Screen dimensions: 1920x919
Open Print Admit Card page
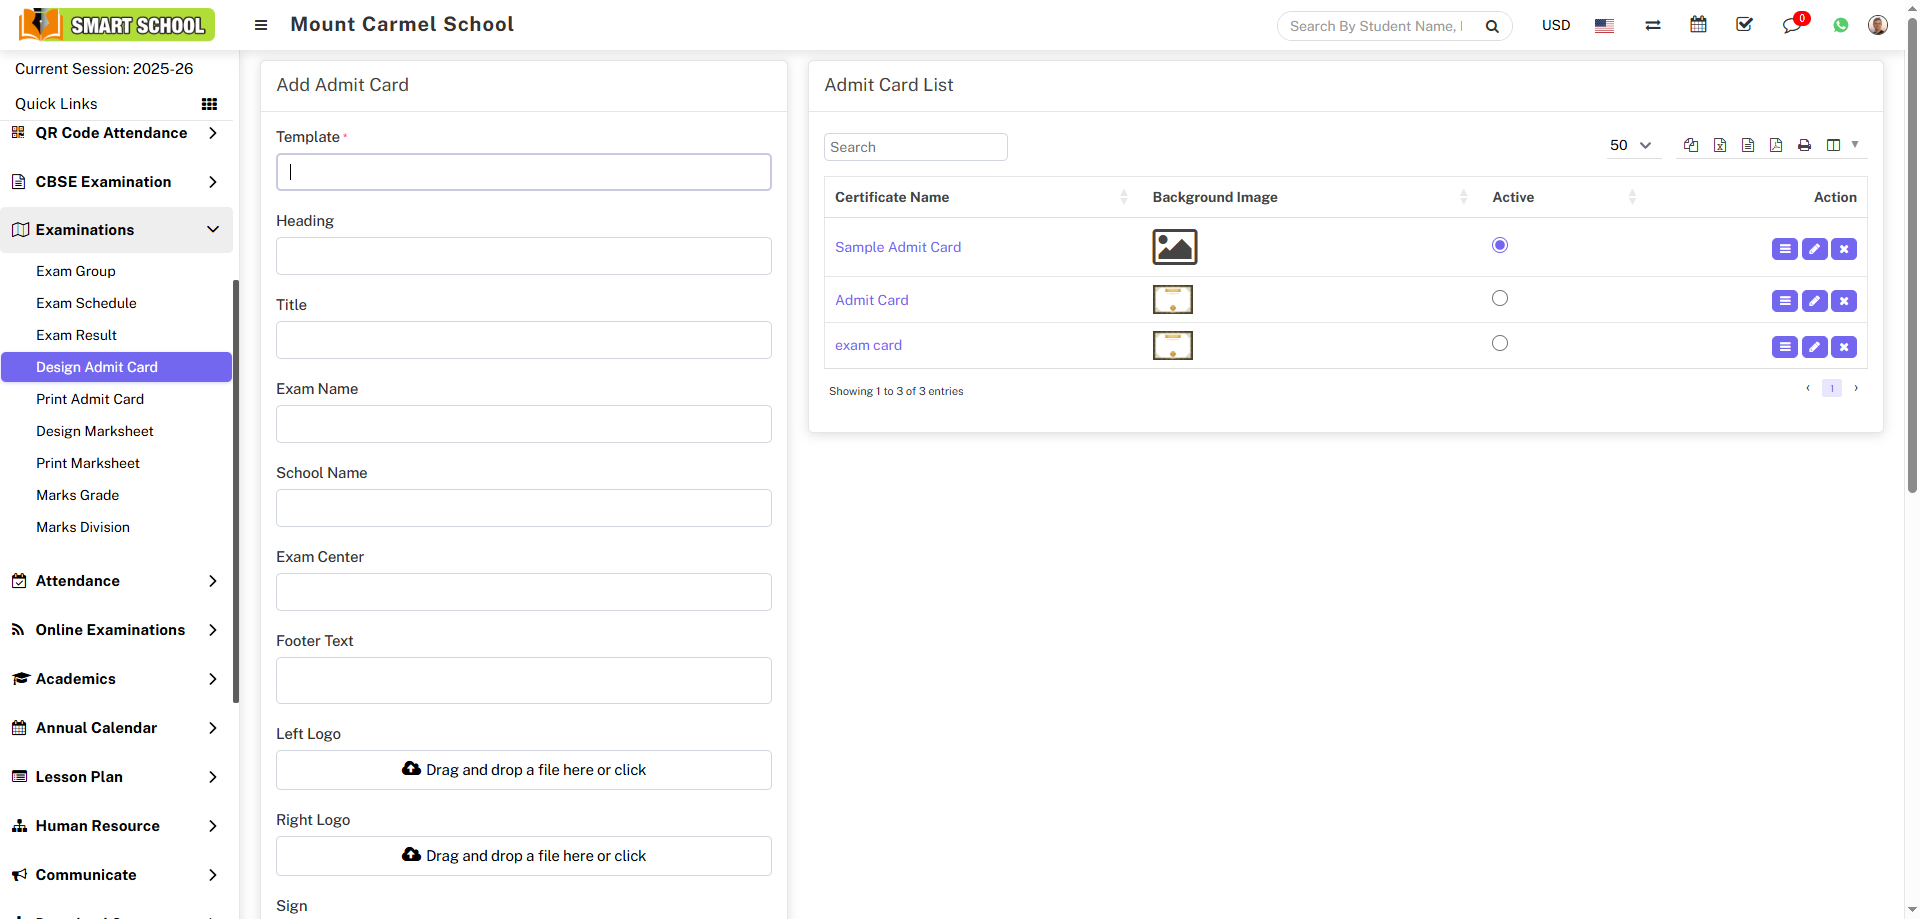coord(90,399)
